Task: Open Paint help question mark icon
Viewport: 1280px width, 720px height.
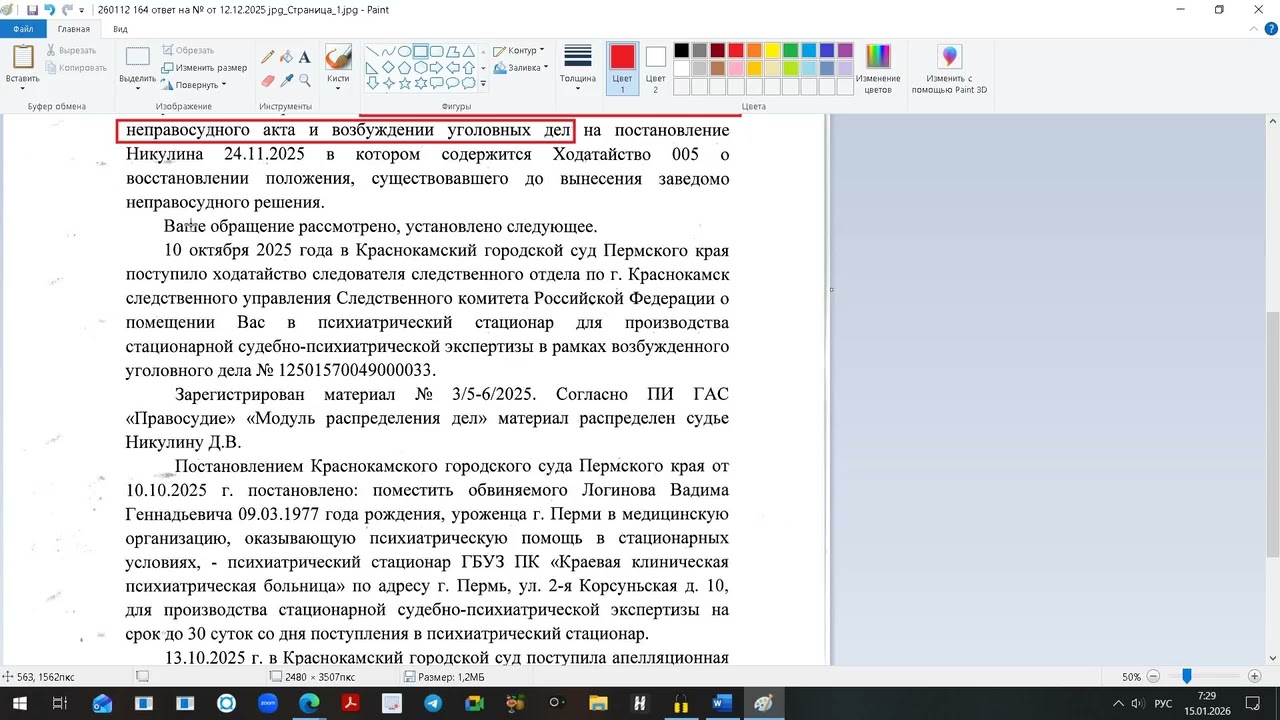Action: (1270, 29)
